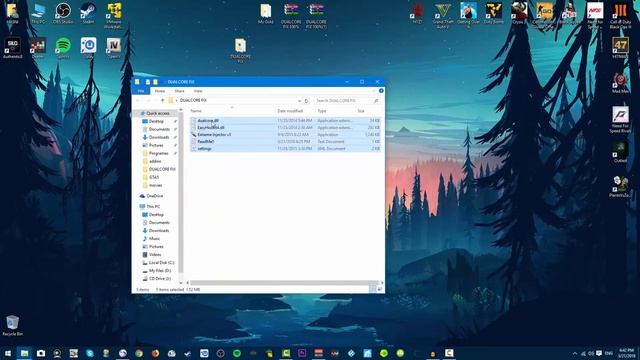Open the Spotify desktop shortcut
Viewport: 640px width, 360px height.
[63, 48]
